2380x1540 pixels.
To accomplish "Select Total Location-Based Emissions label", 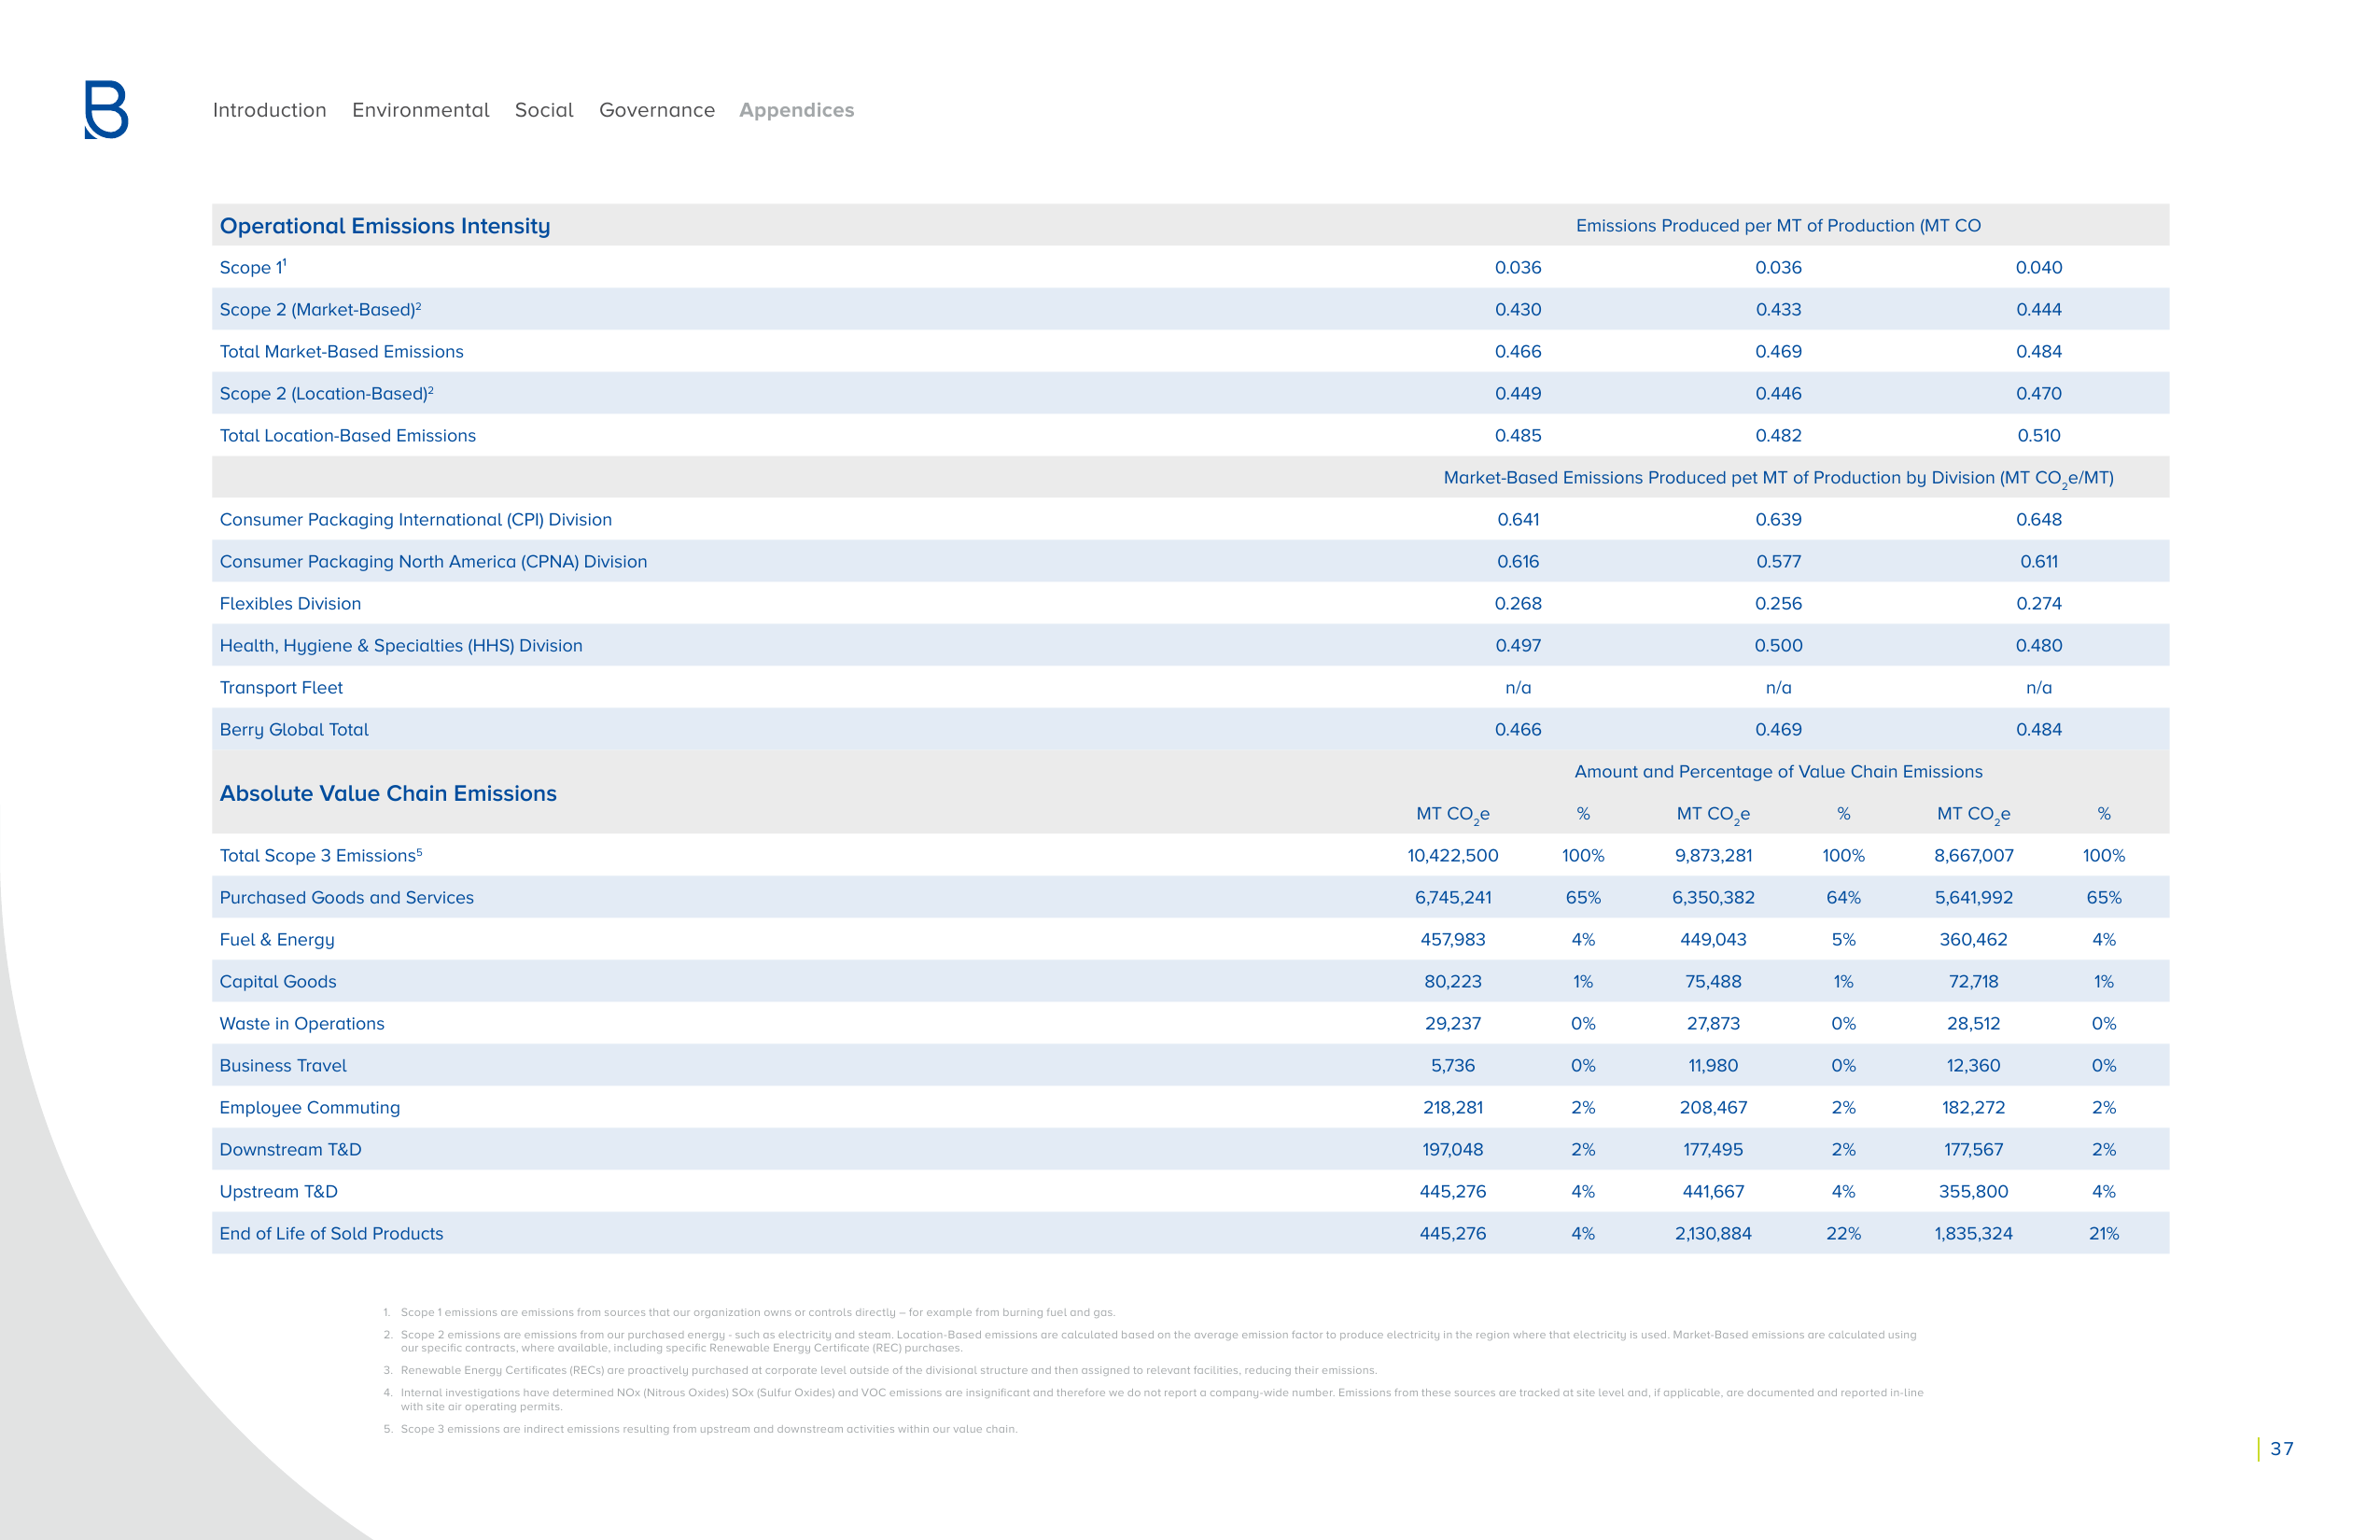I will [x=348, y=435].
